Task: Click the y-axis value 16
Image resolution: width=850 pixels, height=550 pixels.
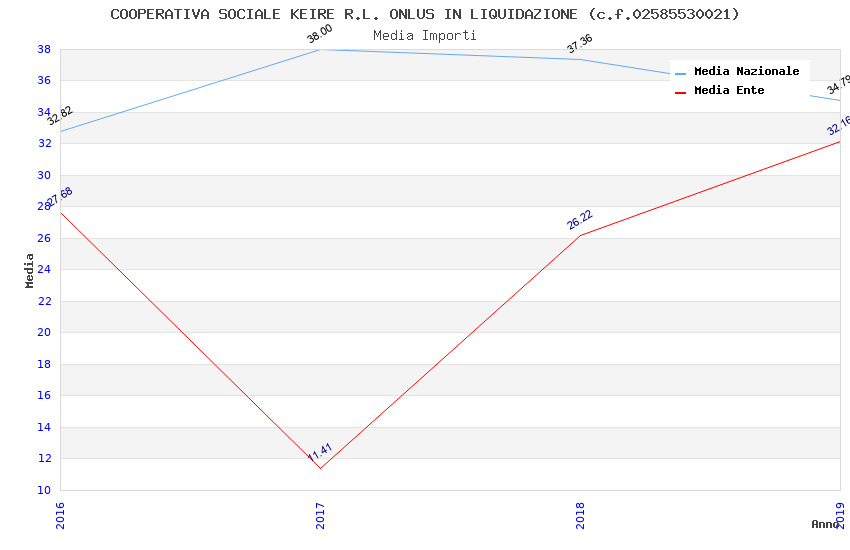Action: (x=44, y=396)
